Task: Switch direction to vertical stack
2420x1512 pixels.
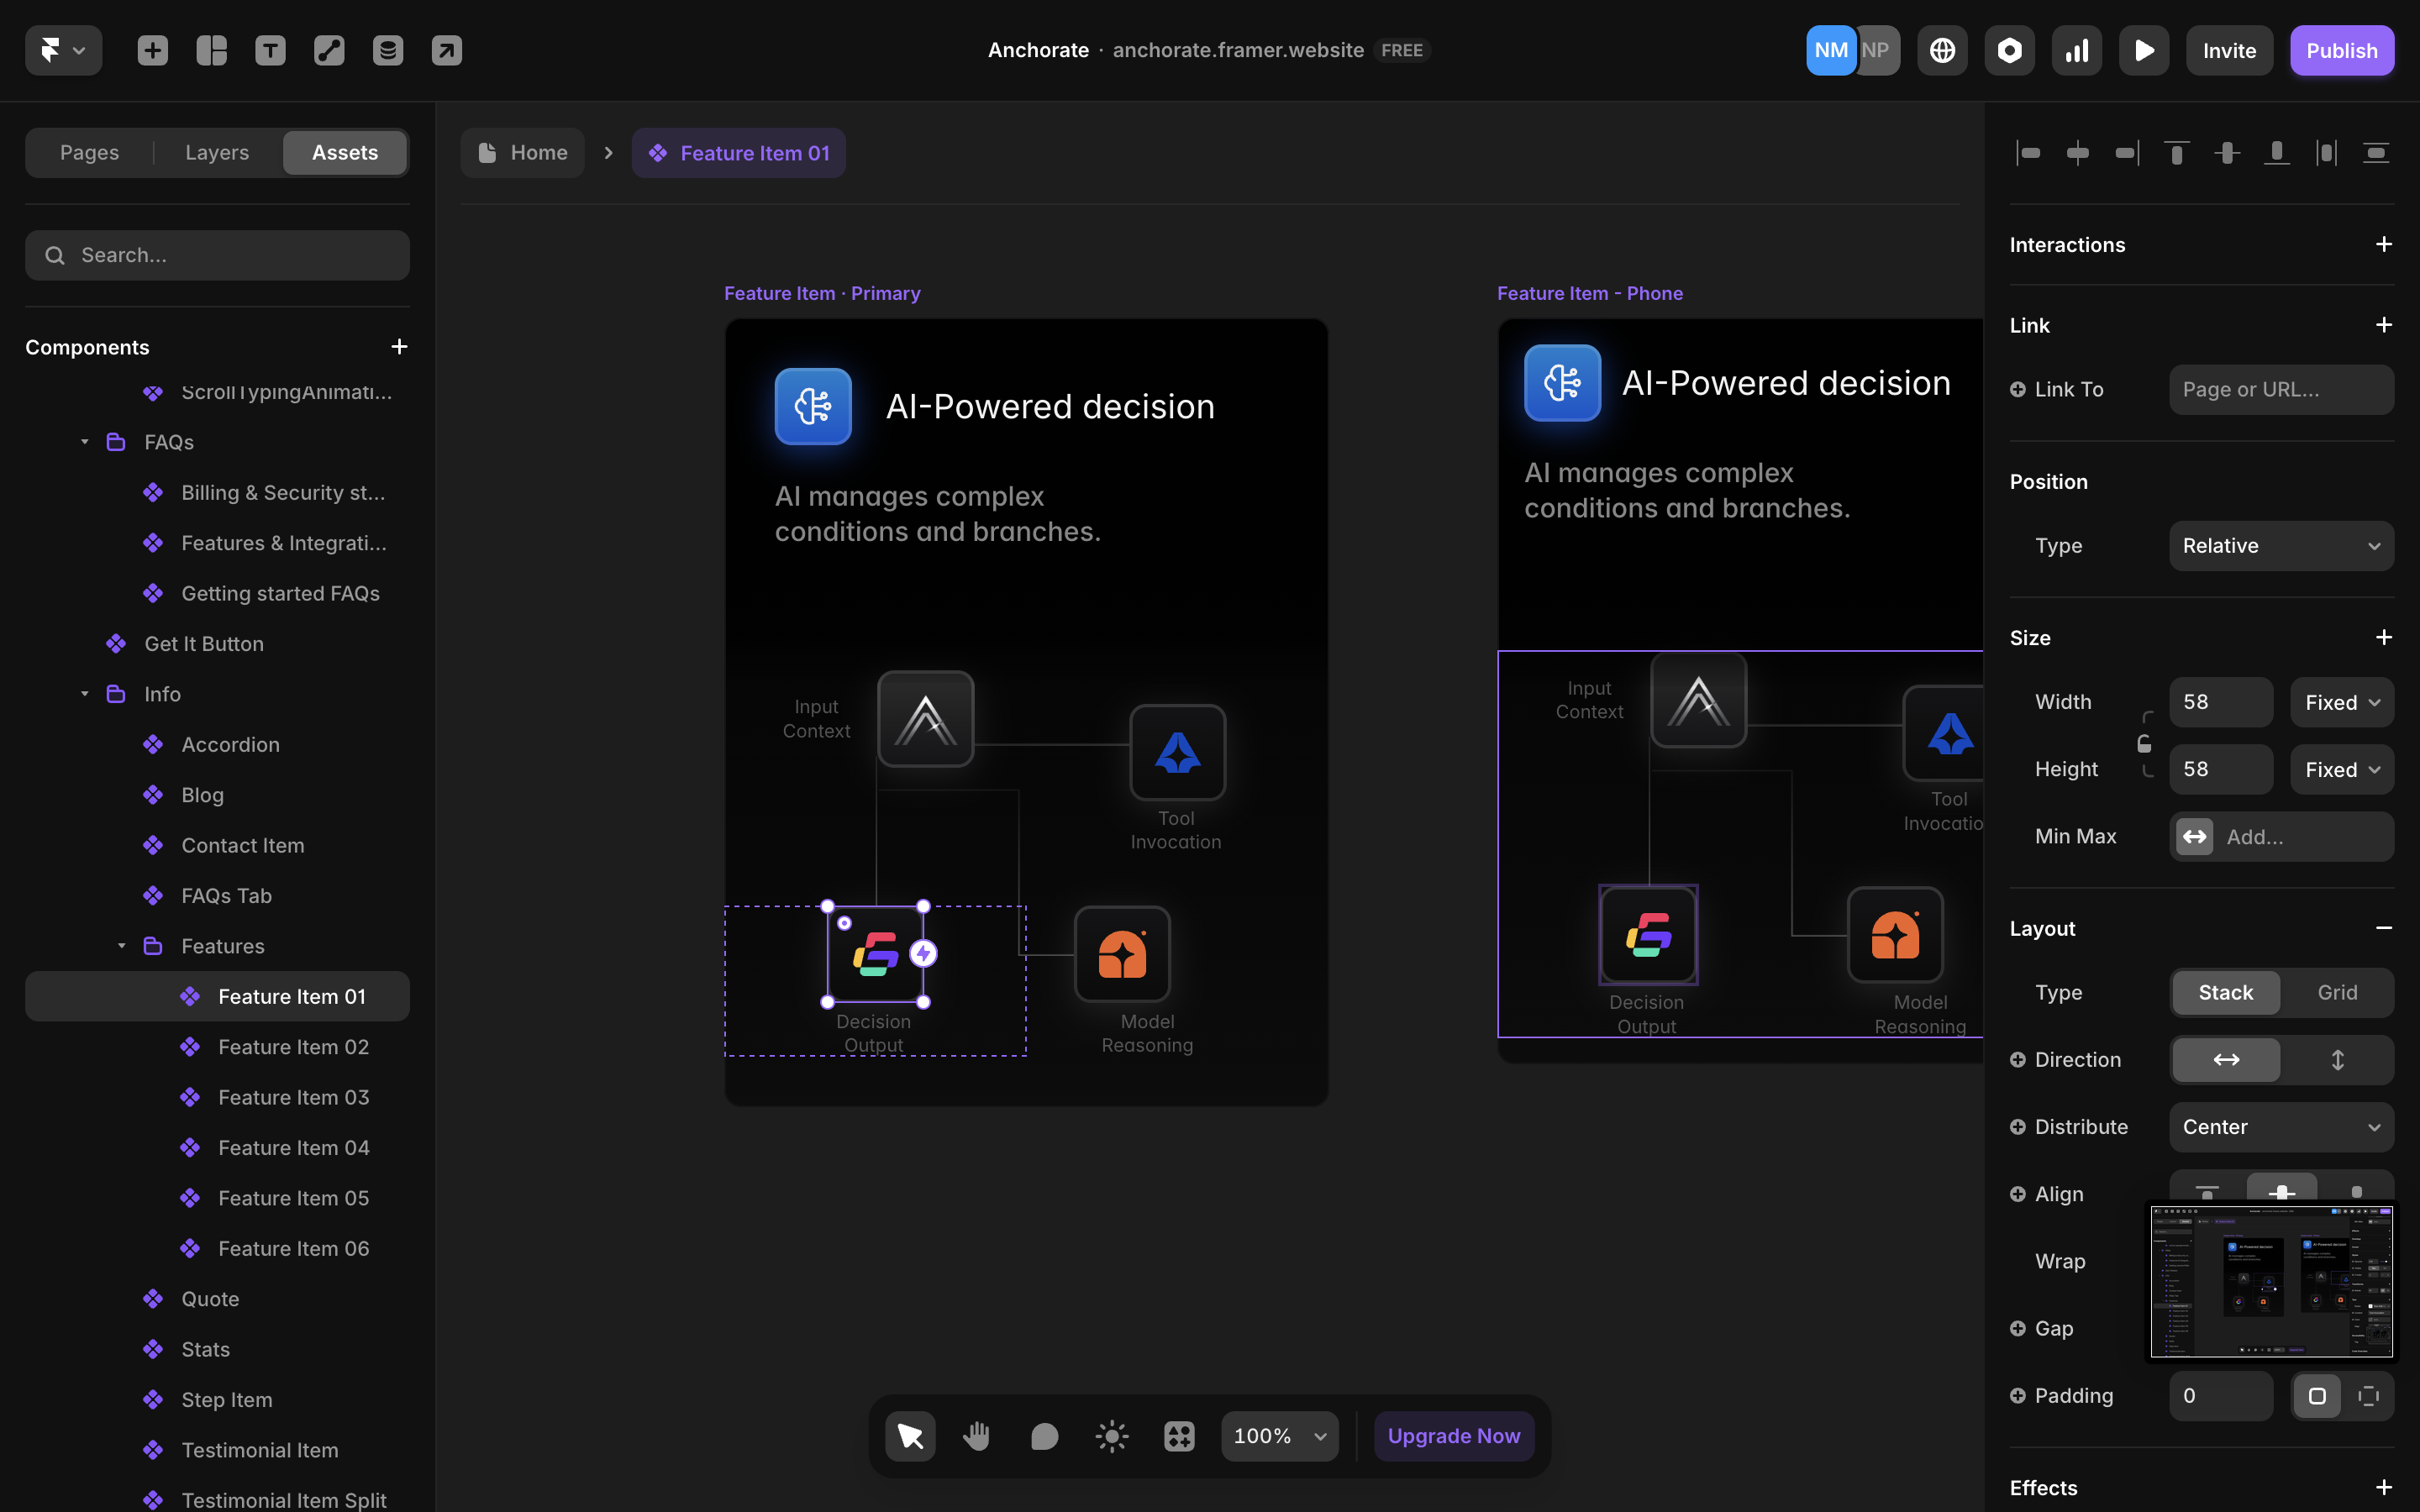Action: point(2337,1059)
